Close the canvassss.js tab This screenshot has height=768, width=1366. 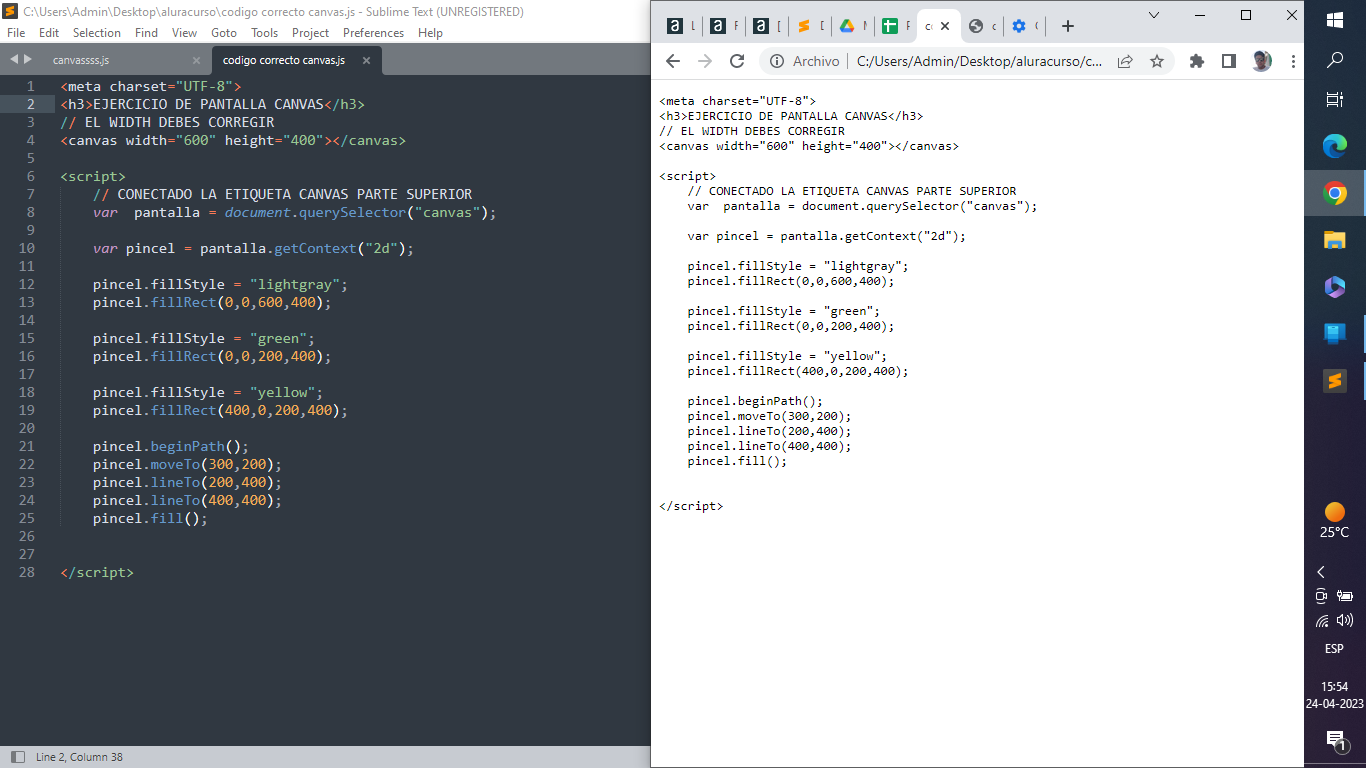(x=196, y=60)
